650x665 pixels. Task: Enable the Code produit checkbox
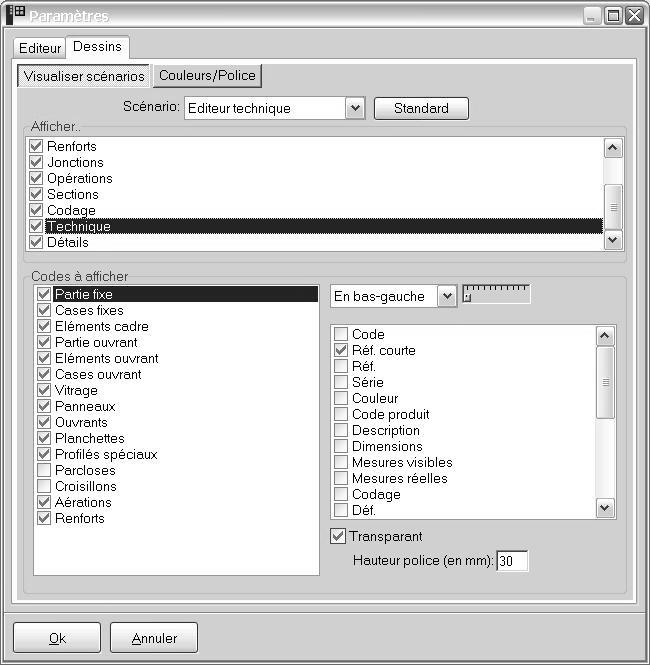point(341,414)
